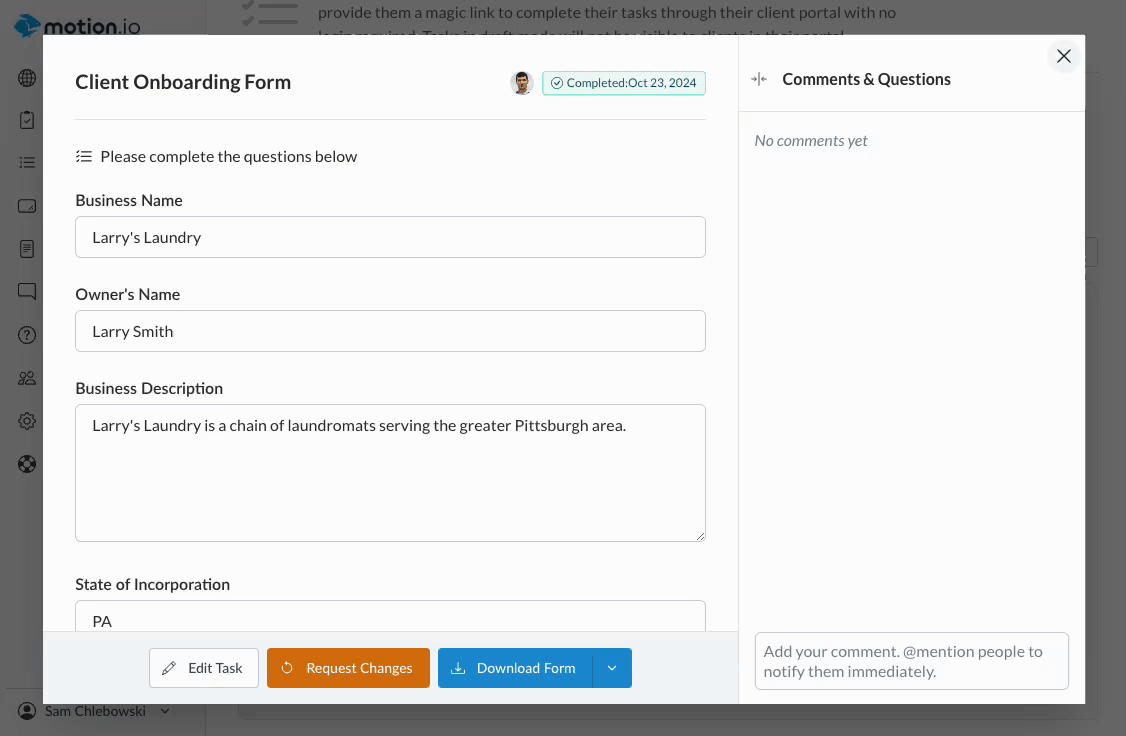1126x736 pixels.
Task: Click the Business Description text area
Action: point(390,473)
